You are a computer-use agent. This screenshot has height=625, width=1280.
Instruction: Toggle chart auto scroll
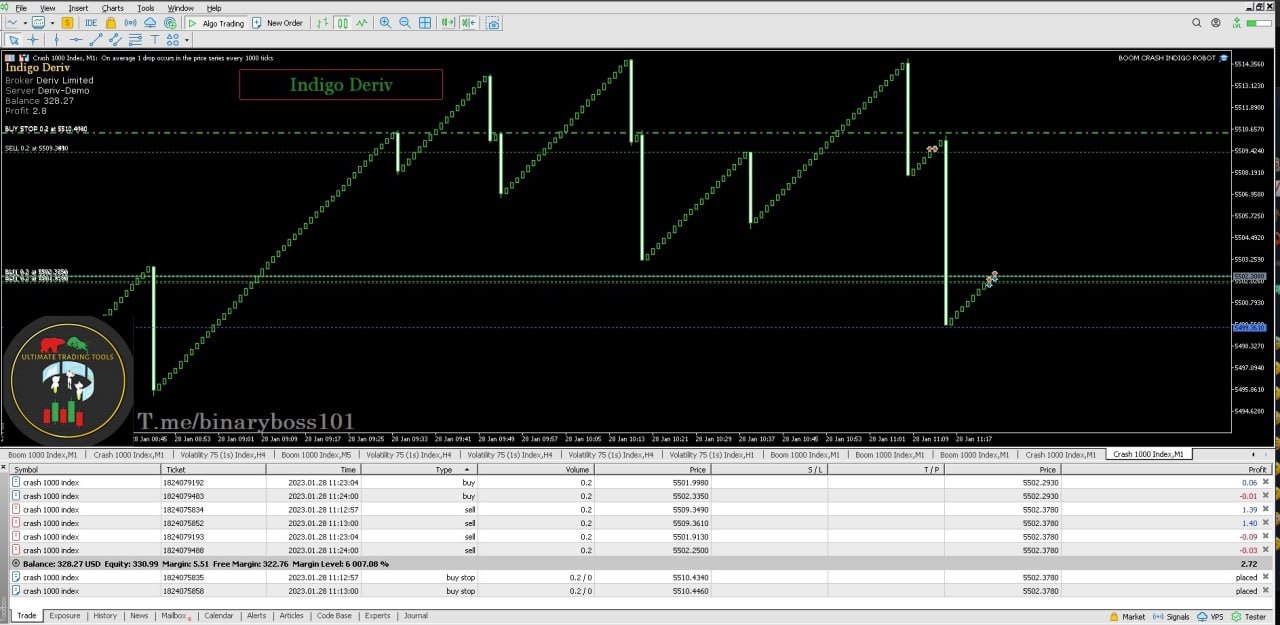(x=446, y=23)
